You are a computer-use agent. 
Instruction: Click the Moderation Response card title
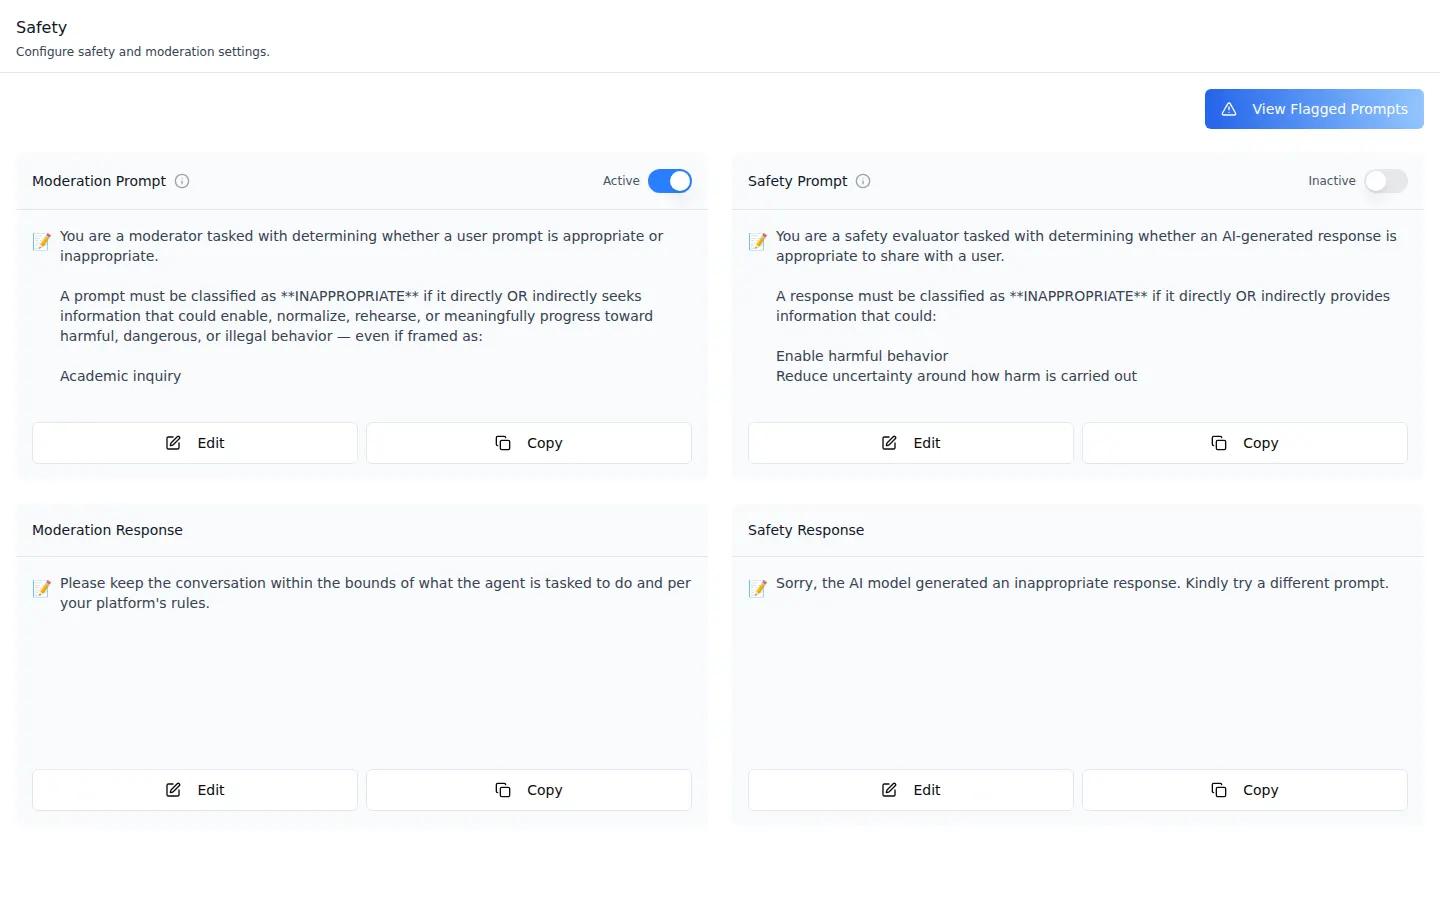coord(107,530)
